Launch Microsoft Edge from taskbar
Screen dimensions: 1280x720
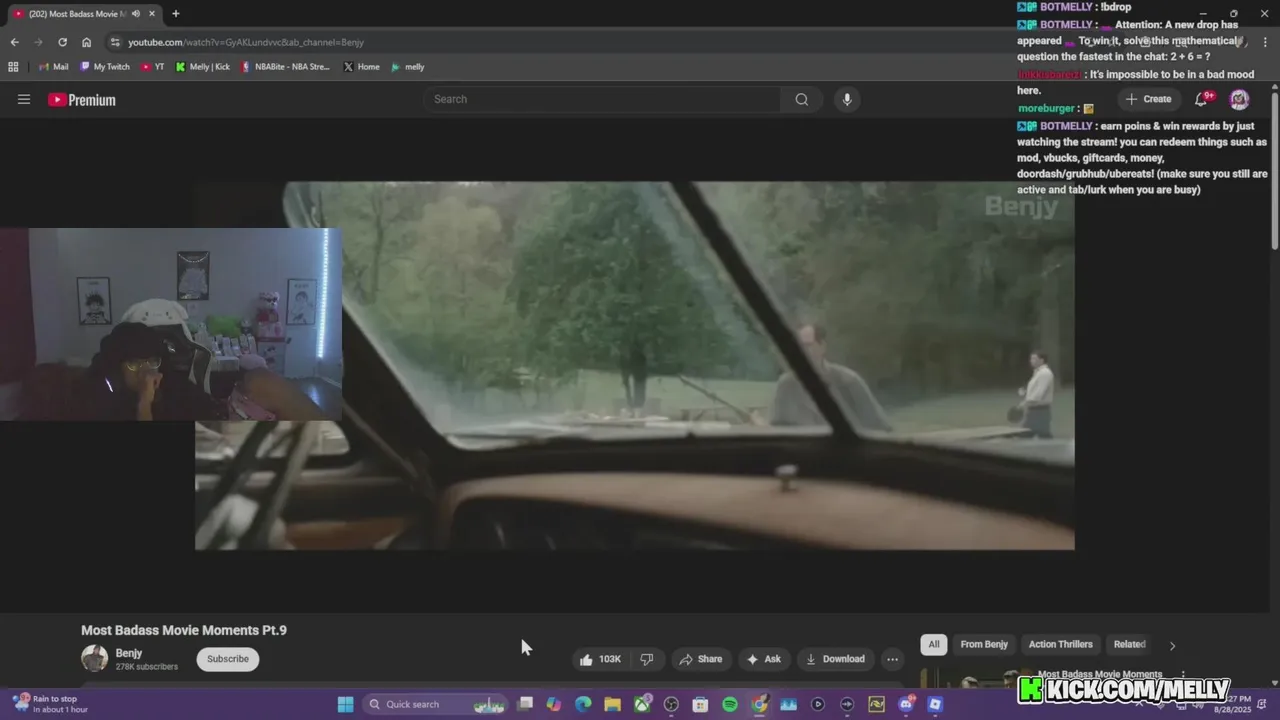pyautogui.click(x=583, y=704)
